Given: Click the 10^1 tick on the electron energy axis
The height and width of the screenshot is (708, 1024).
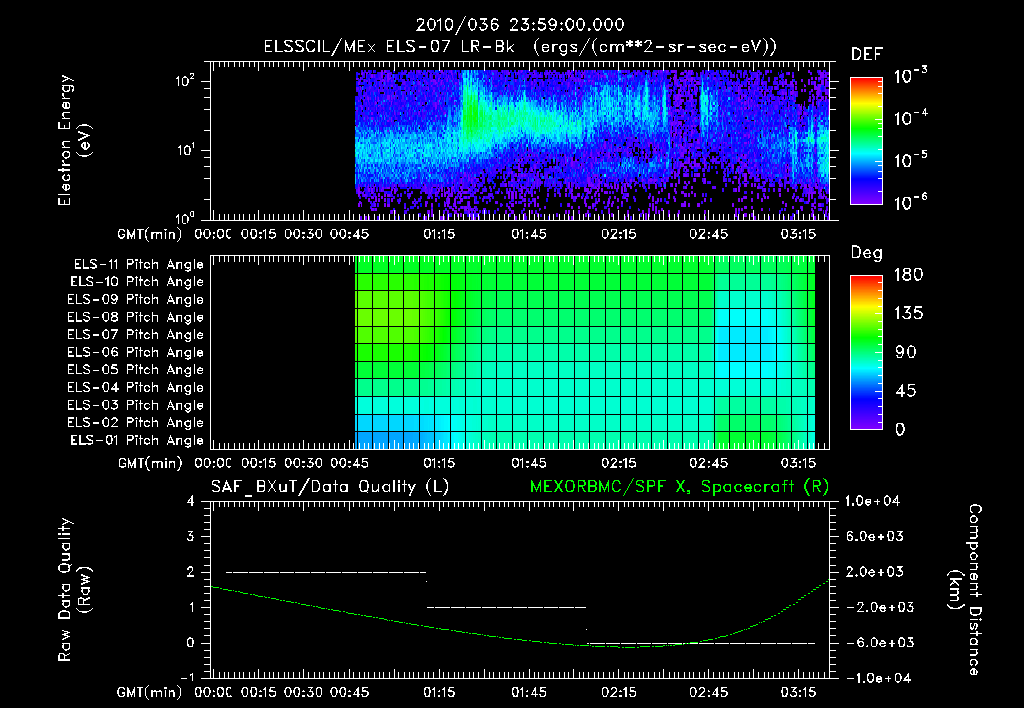Looking at the screenshot, I should pos(185,150).
